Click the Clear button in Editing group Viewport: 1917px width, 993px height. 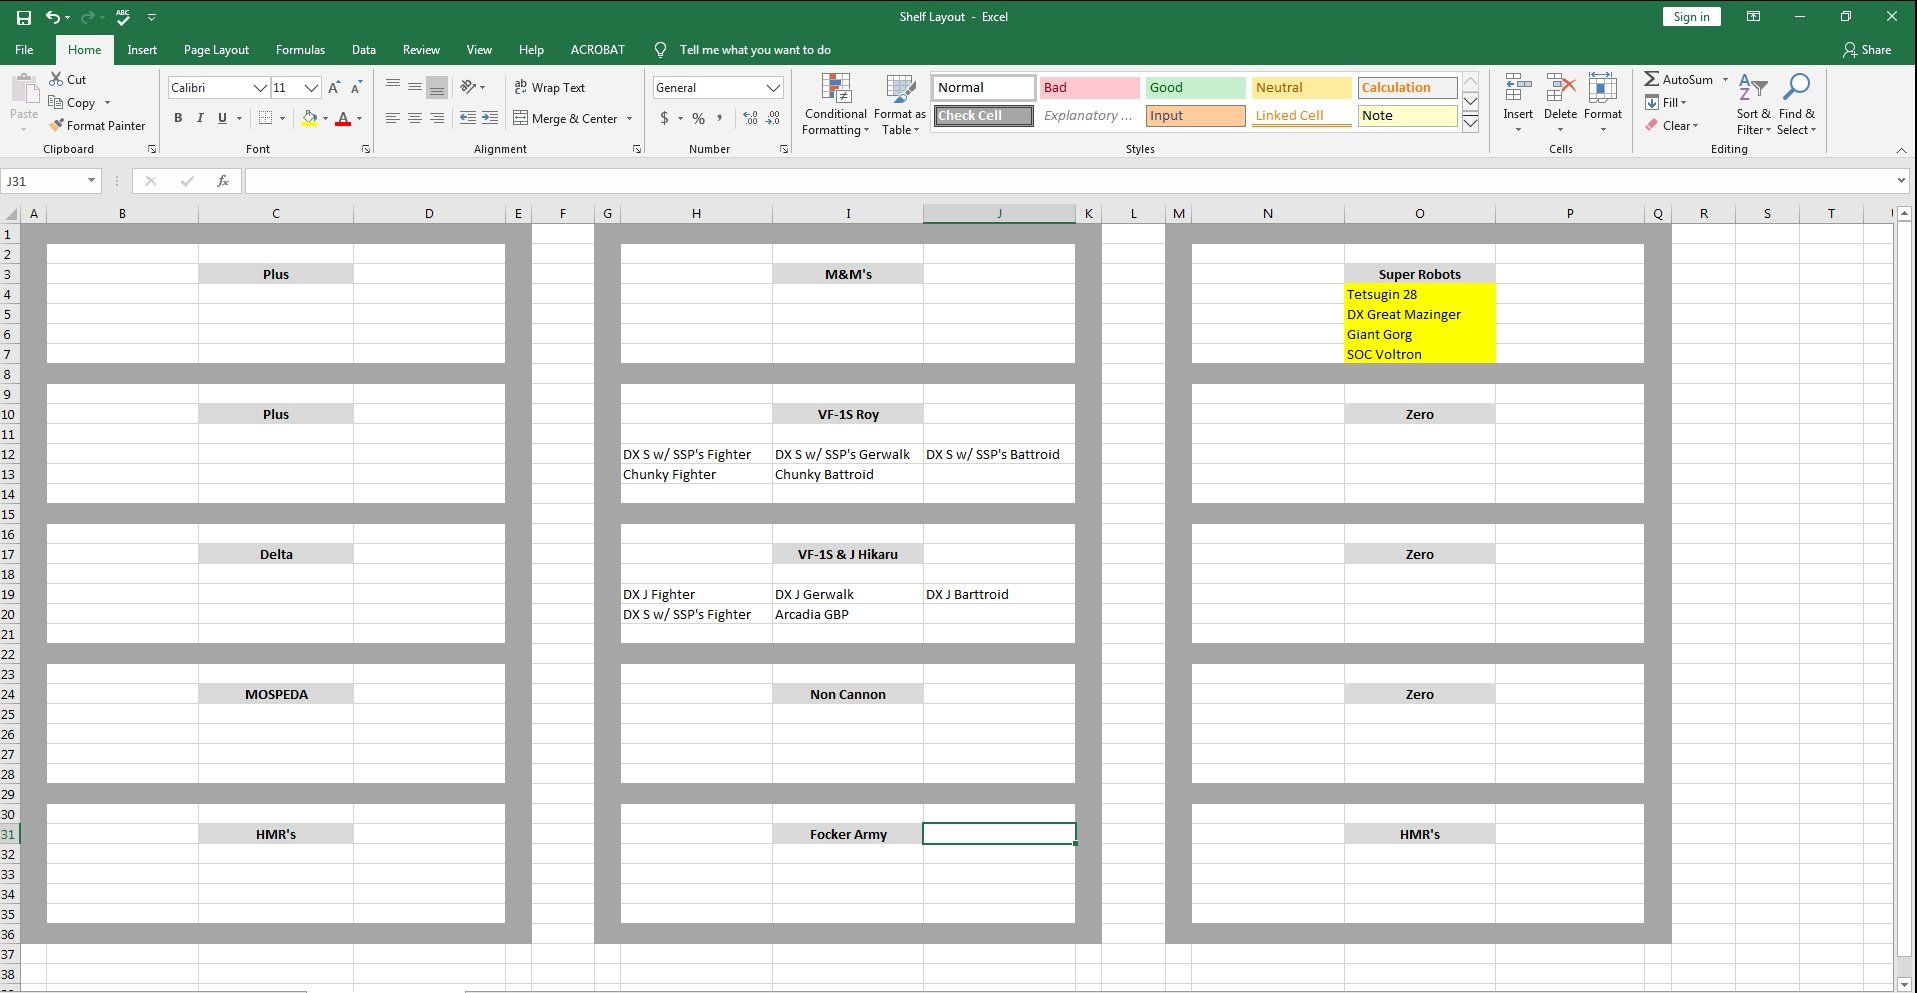click(1672, 125)
